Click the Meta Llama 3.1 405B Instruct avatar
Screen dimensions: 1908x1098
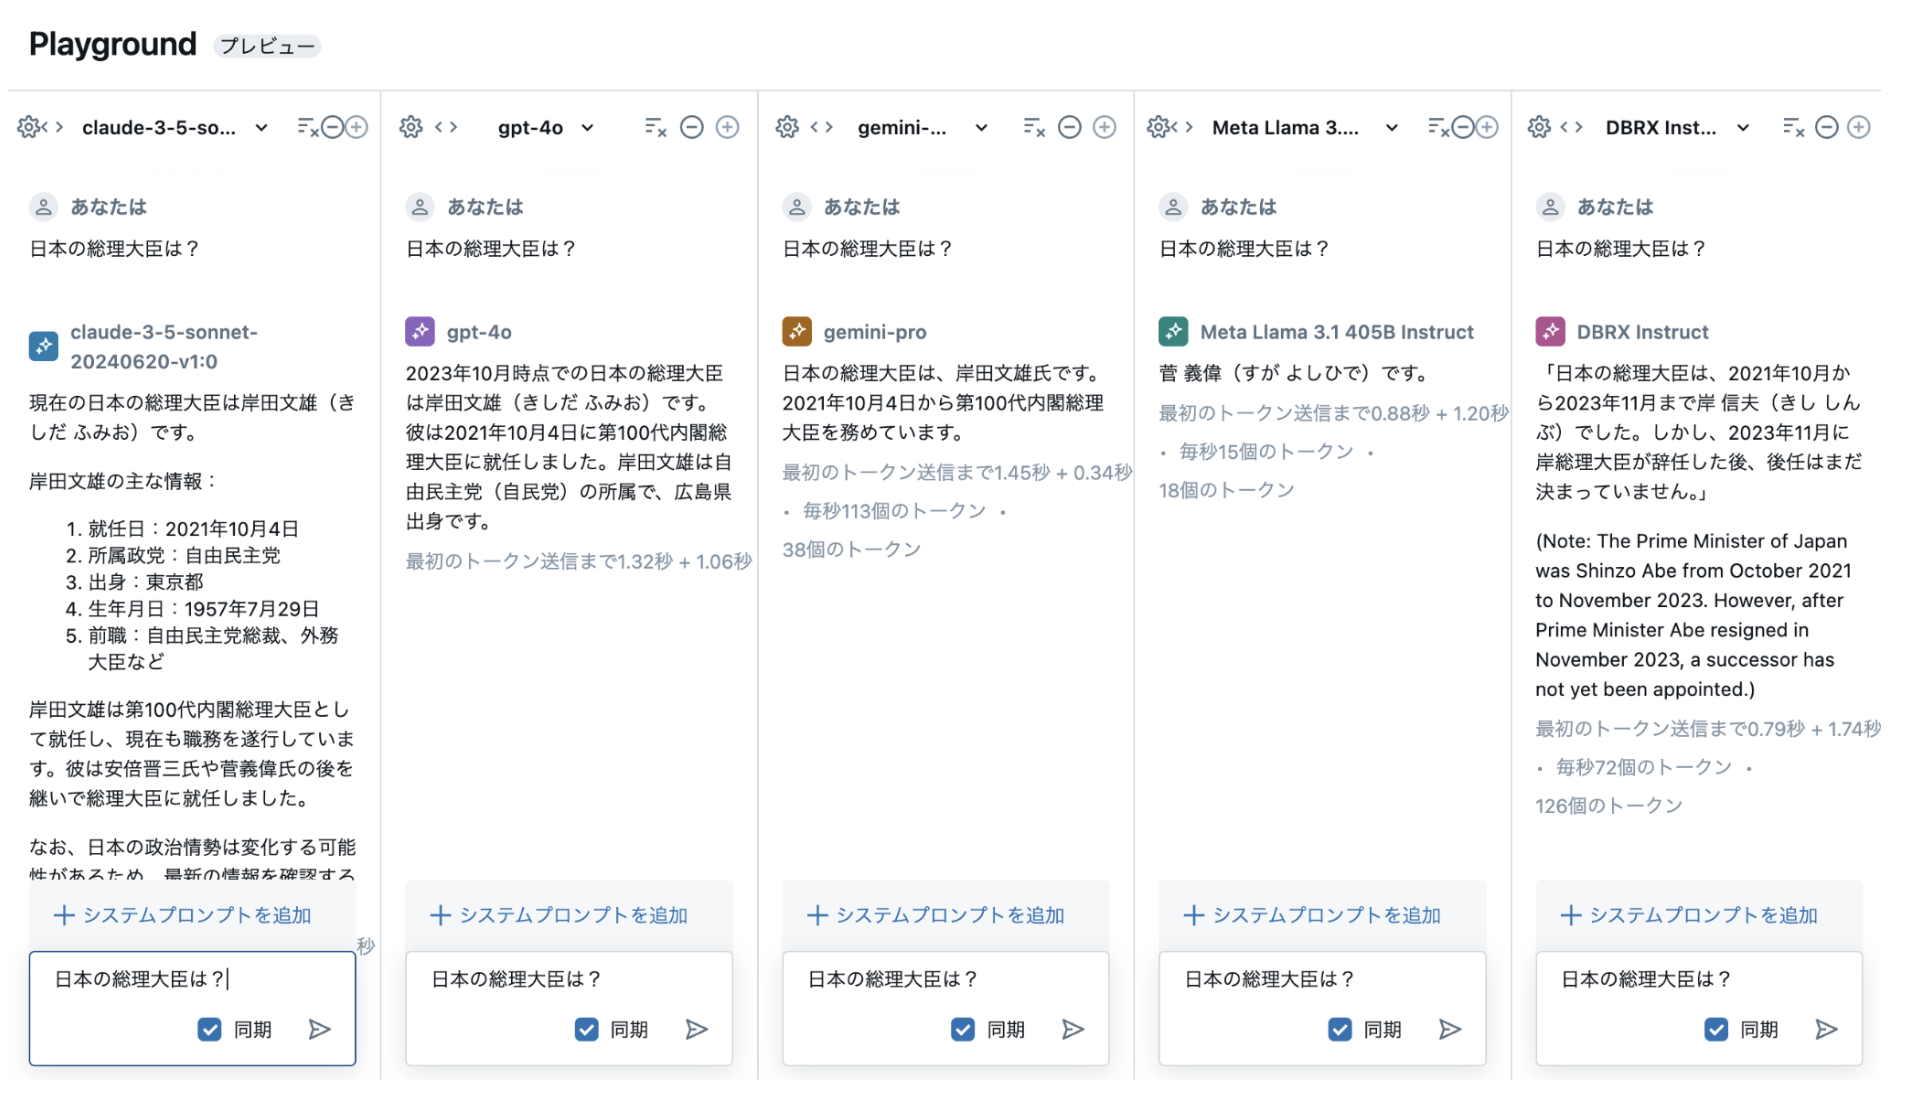pos(1173,331)
